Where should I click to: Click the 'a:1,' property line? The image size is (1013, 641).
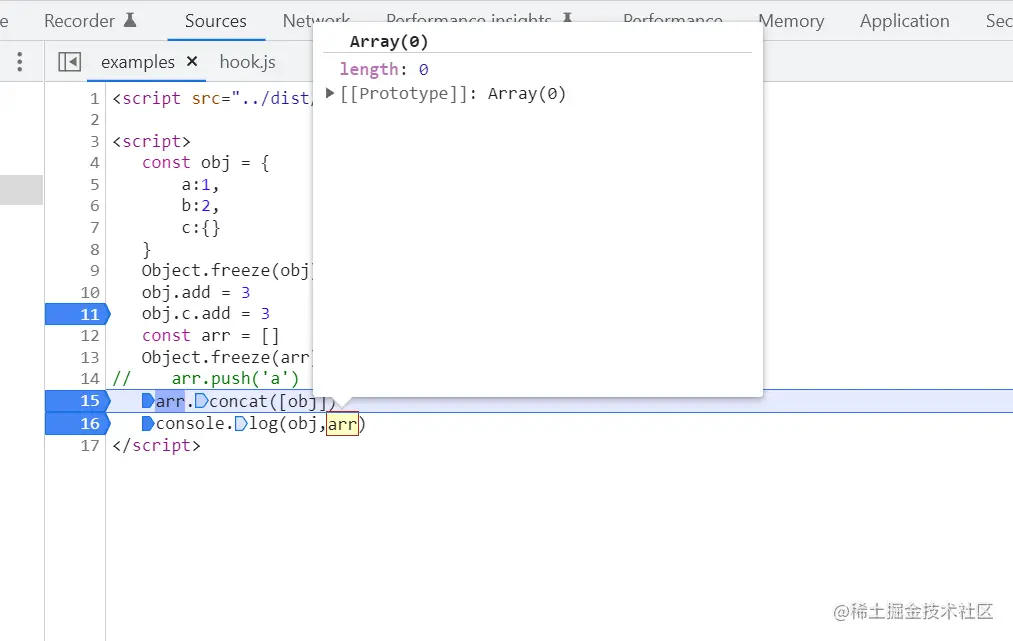pyautogui.click(x=200, y=185)
